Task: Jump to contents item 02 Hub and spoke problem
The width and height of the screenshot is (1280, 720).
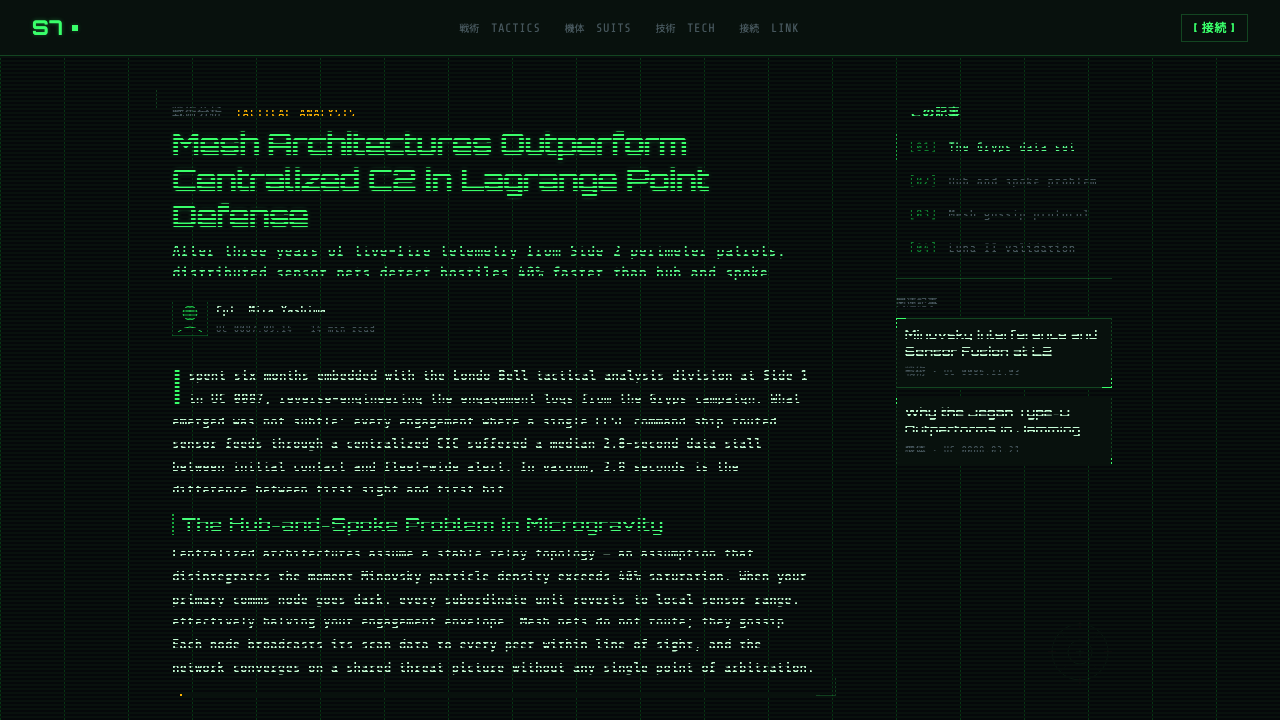Action: point(1004,181)
